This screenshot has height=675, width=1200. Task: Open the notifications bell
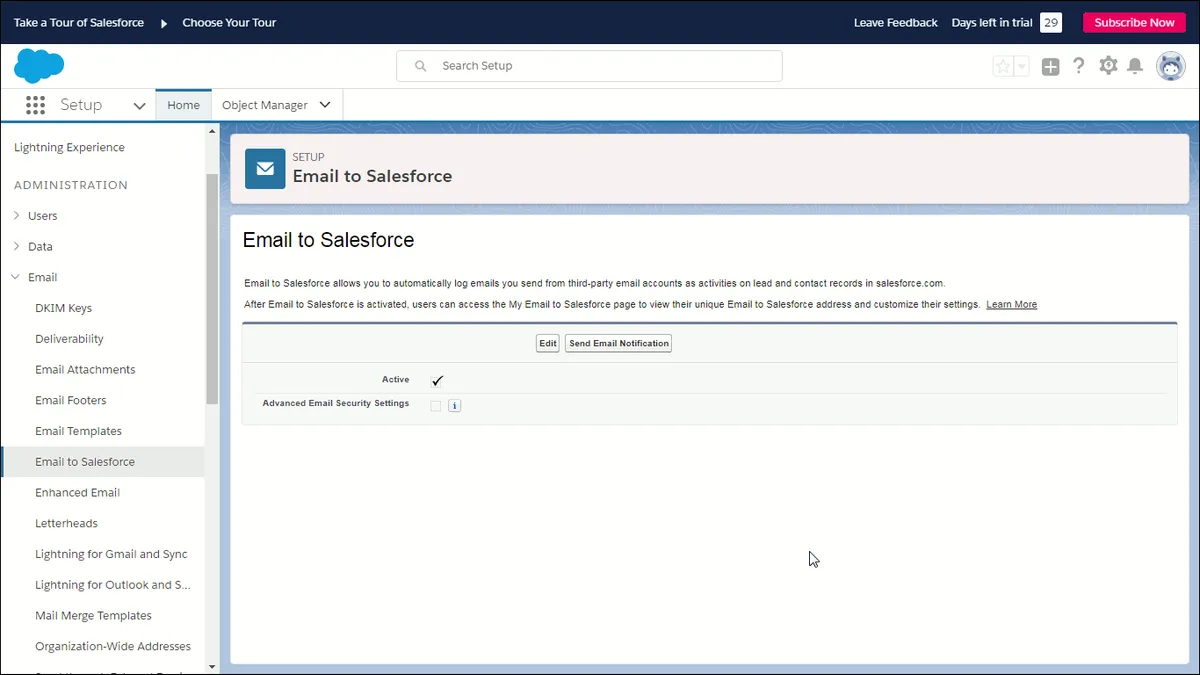pyautogui.click(x=1135, y=66)
